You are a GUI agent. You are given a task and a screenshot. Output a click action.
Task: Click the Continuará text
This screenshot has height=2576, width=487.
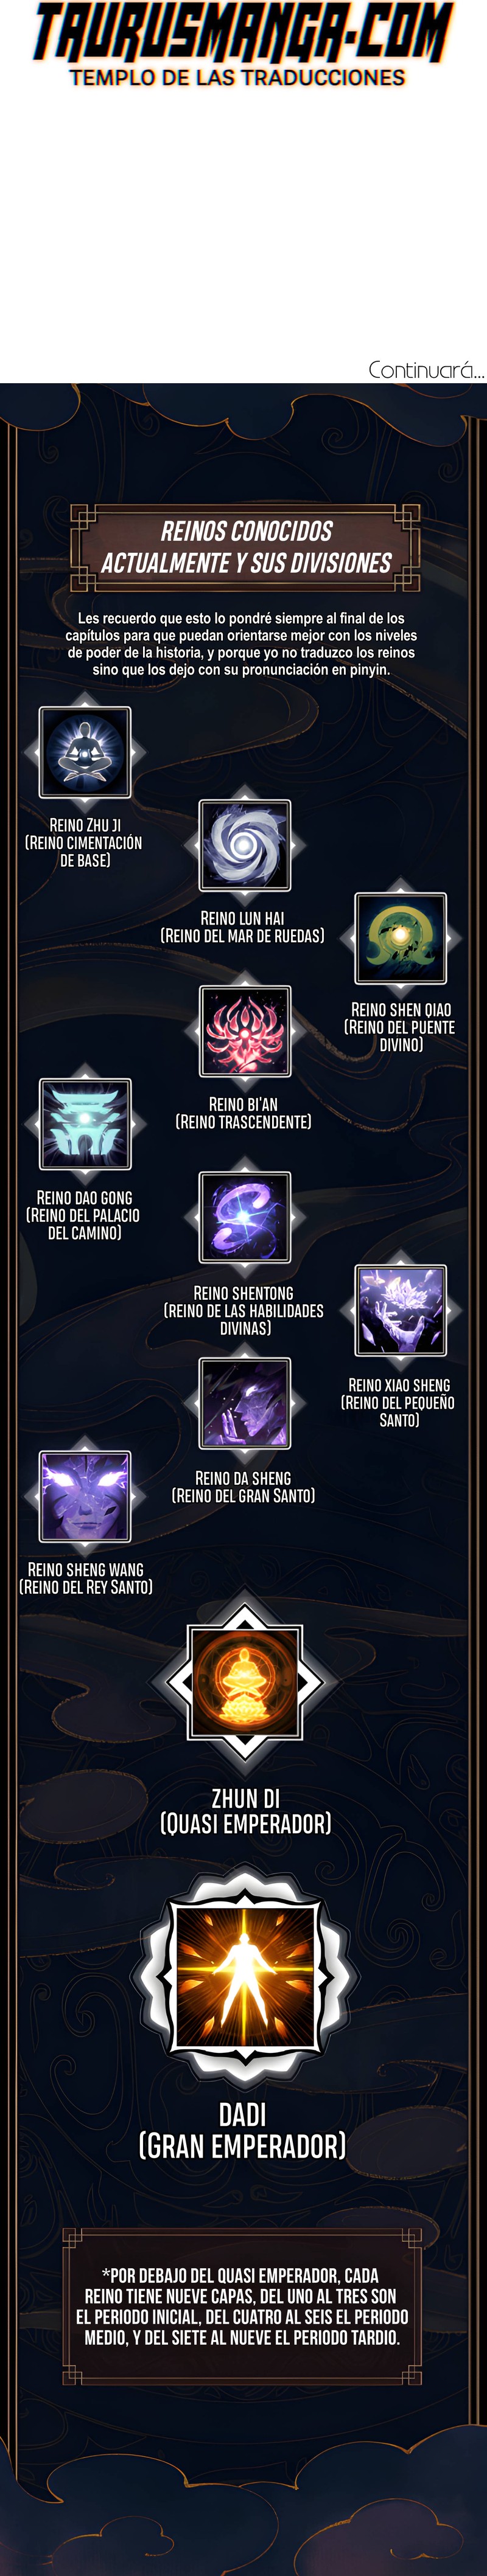(x=426, y=369)
